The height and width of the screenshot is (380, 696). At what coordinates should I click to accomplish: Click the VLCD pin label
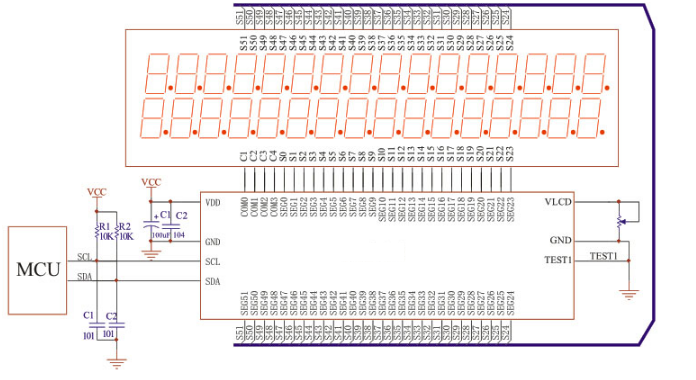click(558, 202)
